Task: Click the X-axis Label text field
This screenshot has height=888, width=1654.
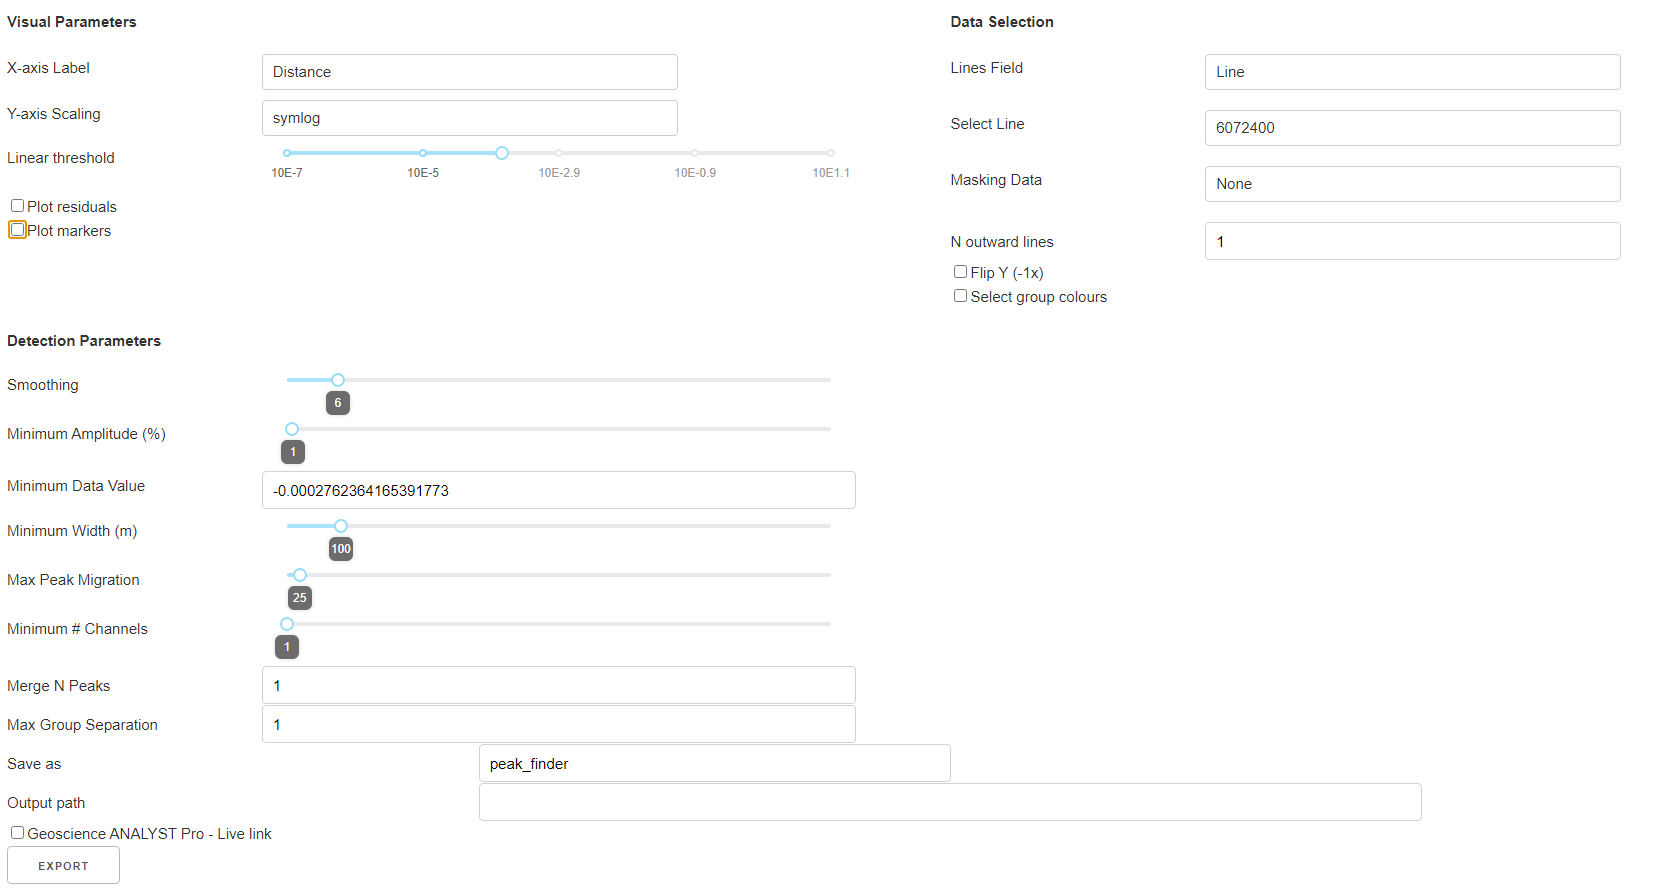Action: 469,72
